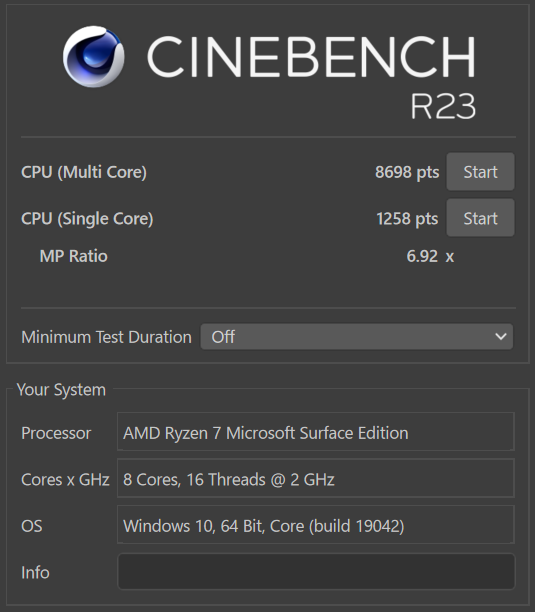This screenshot has height=612, width=535.
Task: Click the CPU (Multi Core) label
Action: click(x=84, y=172)
